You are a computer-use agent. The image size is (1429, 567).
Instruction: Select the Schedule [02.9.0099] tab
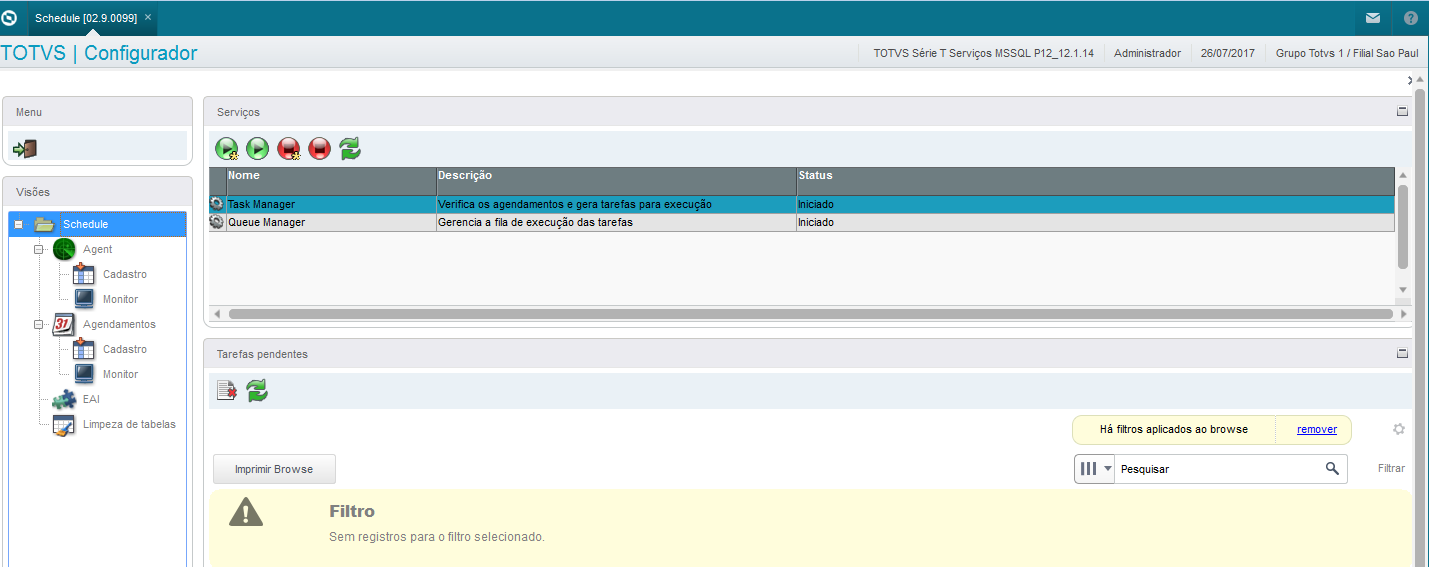tap(86, 18)
